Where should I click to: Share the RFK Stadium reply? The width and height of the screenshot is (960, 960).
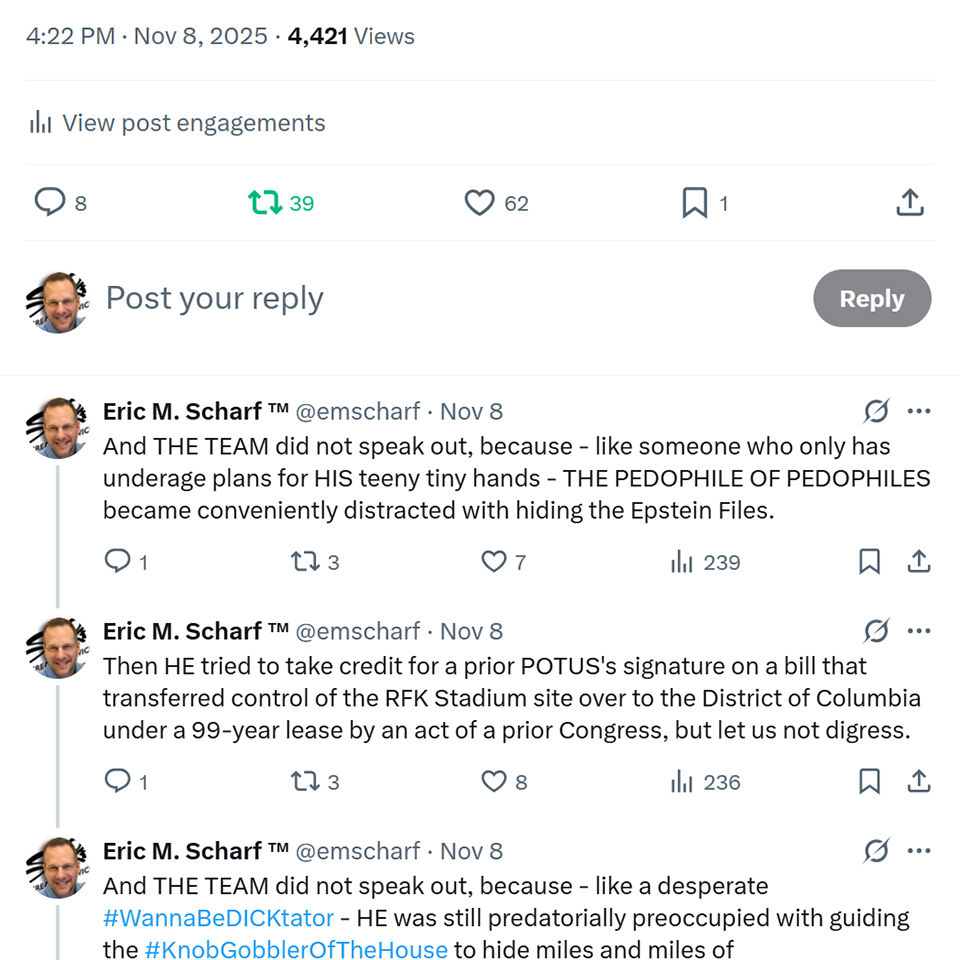[919, 782]
